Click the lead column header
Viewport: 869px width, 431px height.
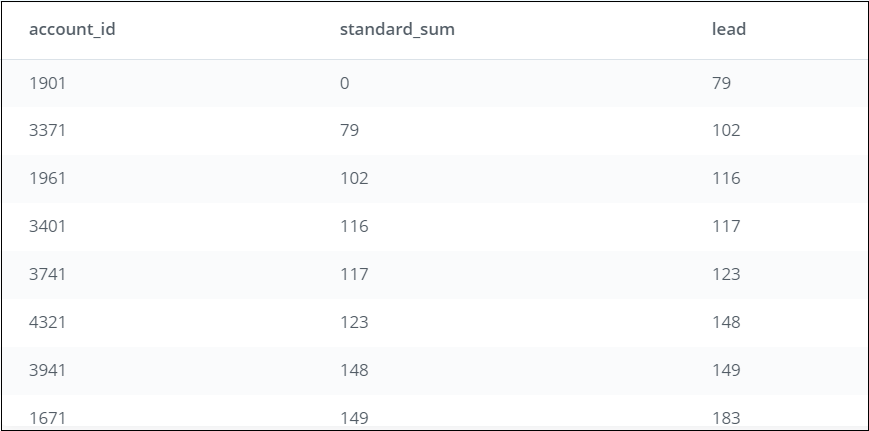729,29
